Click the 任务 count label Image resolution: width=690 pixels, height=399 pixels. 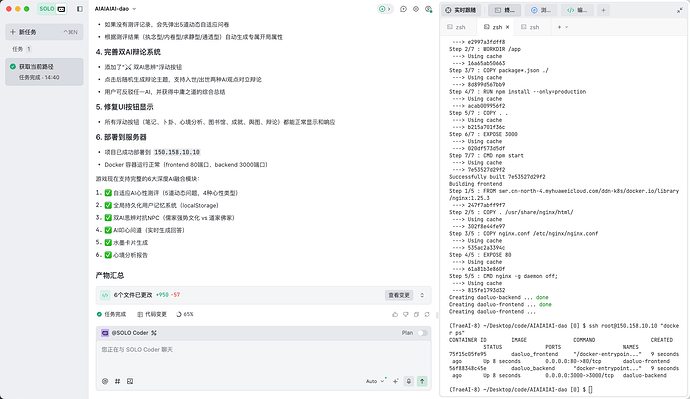[22, 49]
